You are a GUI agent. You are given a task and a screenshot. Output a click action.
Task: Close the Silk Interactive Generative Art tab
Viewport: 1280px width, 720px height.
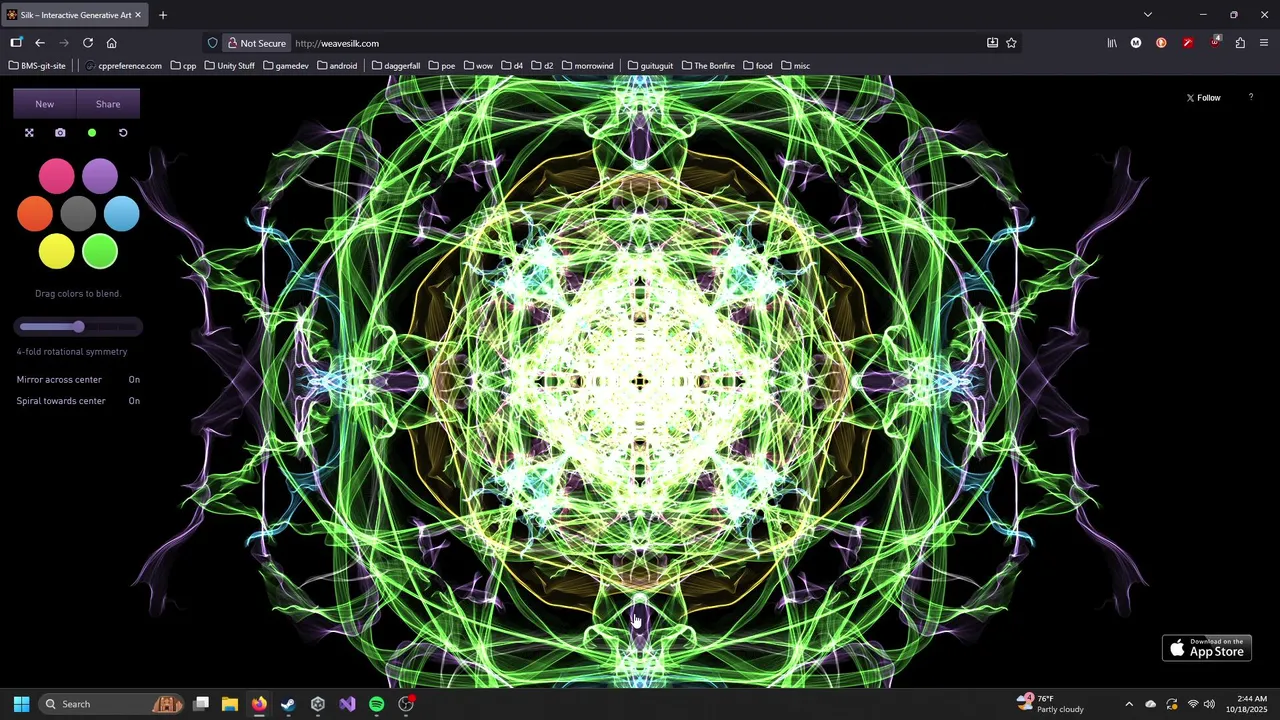138,15
